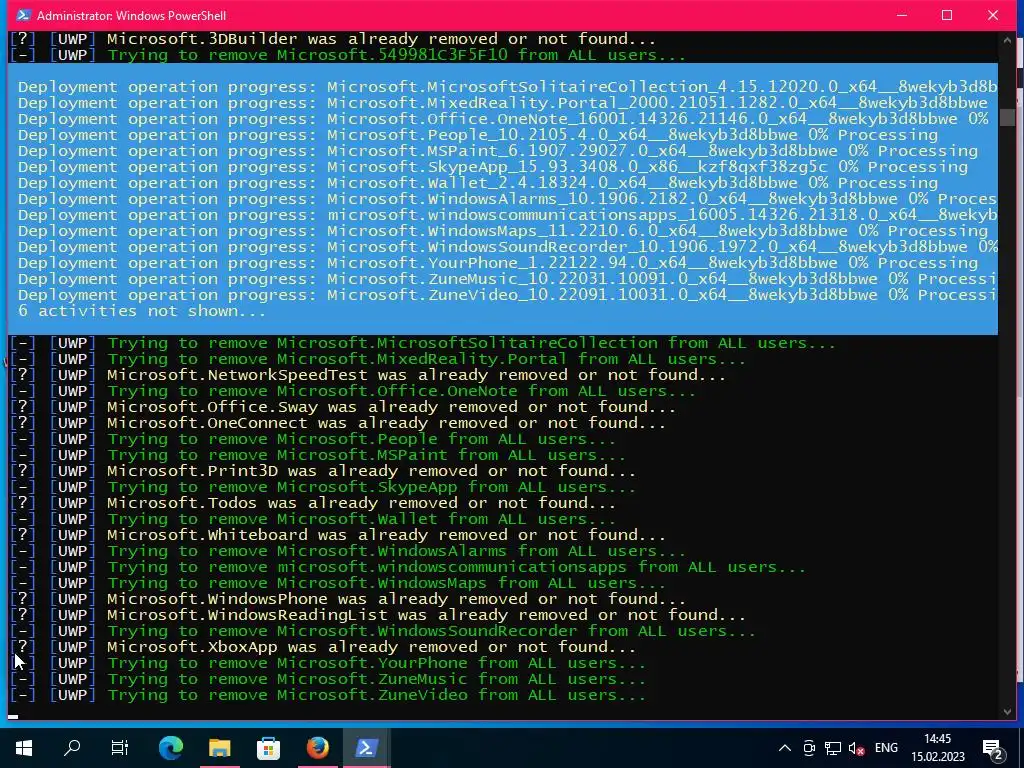Click 'Trying to remove Microsoft.Wallet' line
The width and height of the screenshot is (1024, 768).
[312, 519]
